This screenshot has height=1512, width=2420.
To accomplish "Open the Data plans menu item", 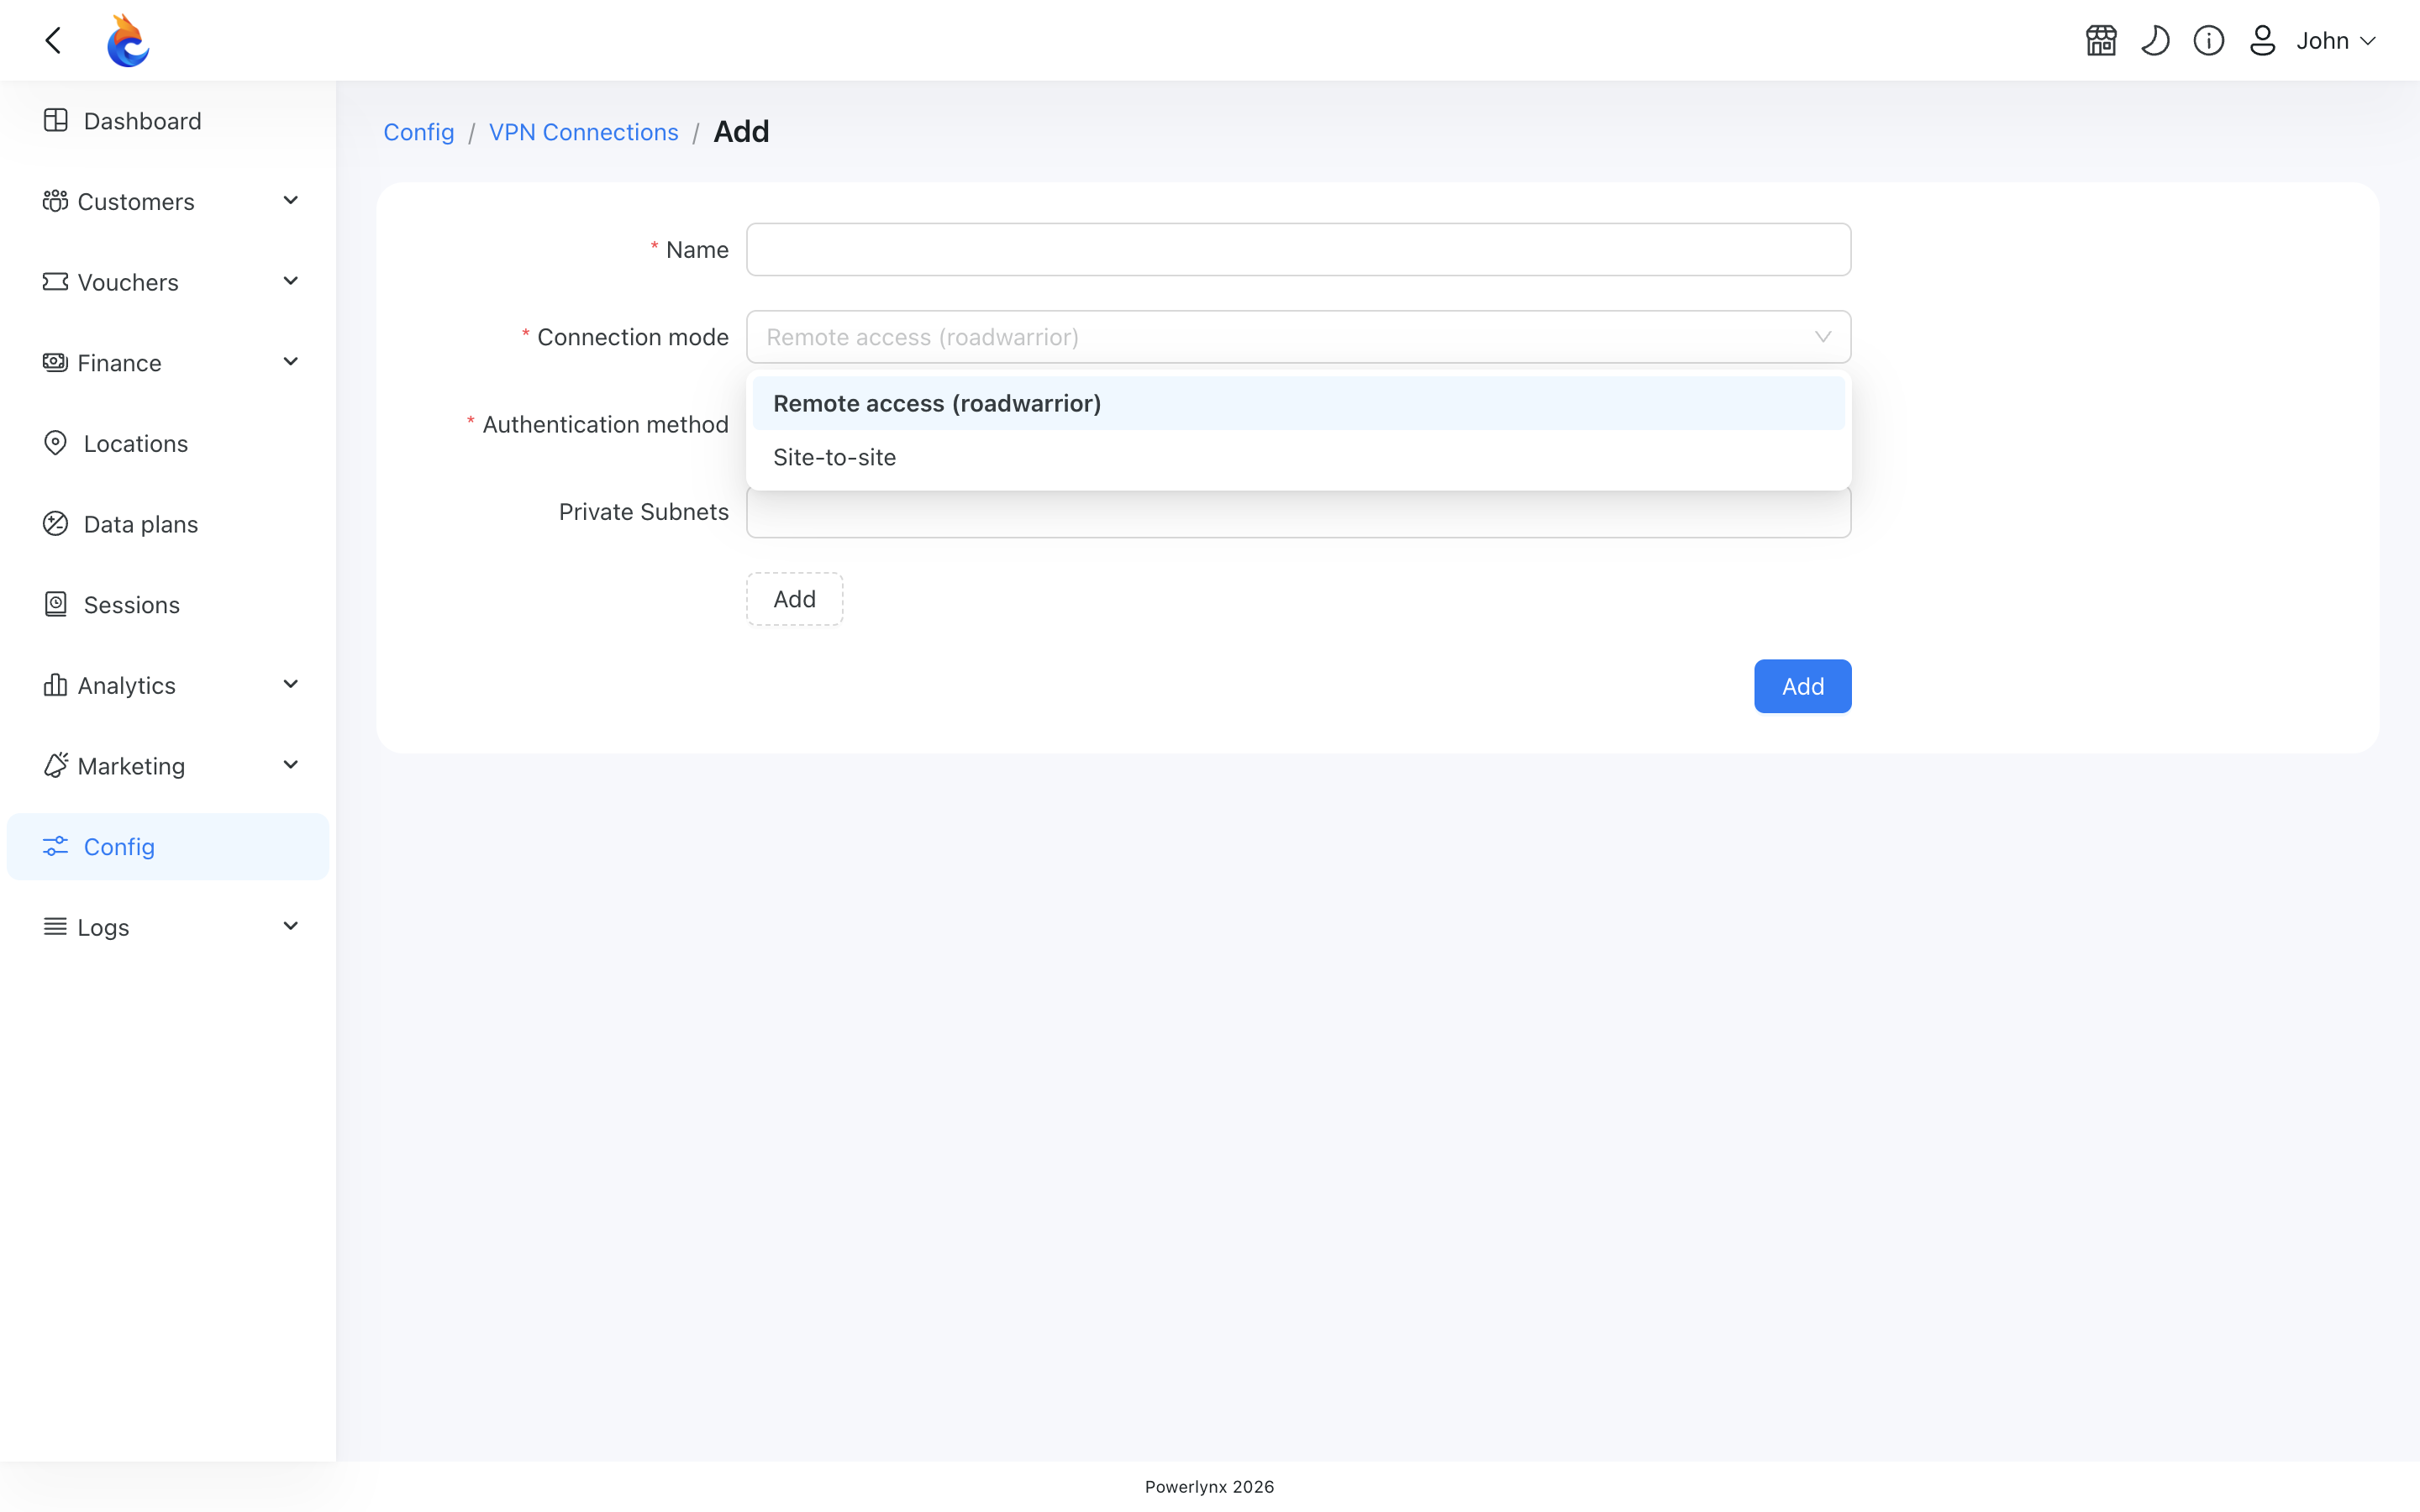I will click(168, 524).
